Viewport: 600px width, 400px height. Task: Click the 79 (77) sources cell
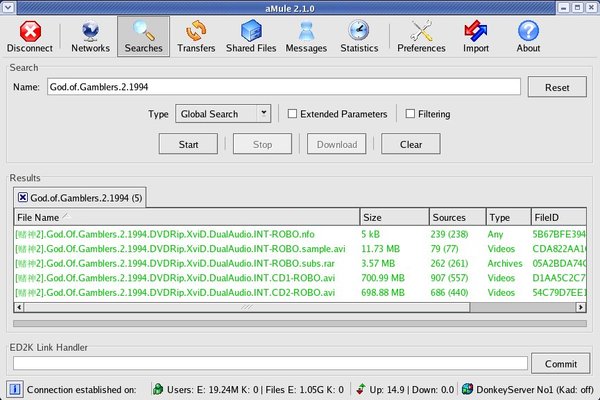tap(444, 249)
